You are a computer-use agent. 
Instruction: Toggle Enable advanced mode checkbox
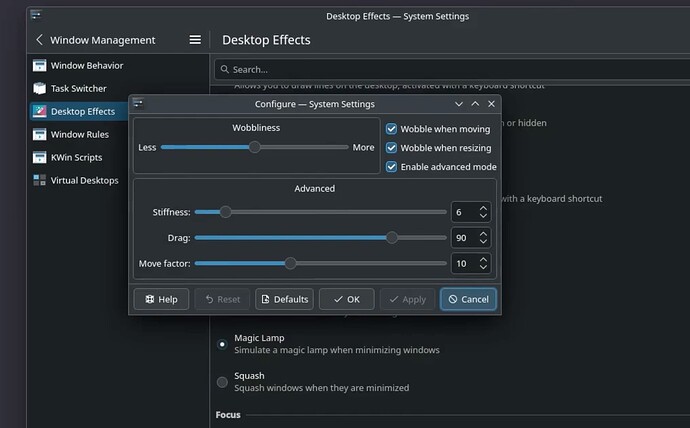pyautogui.click(x=391, y=166)
